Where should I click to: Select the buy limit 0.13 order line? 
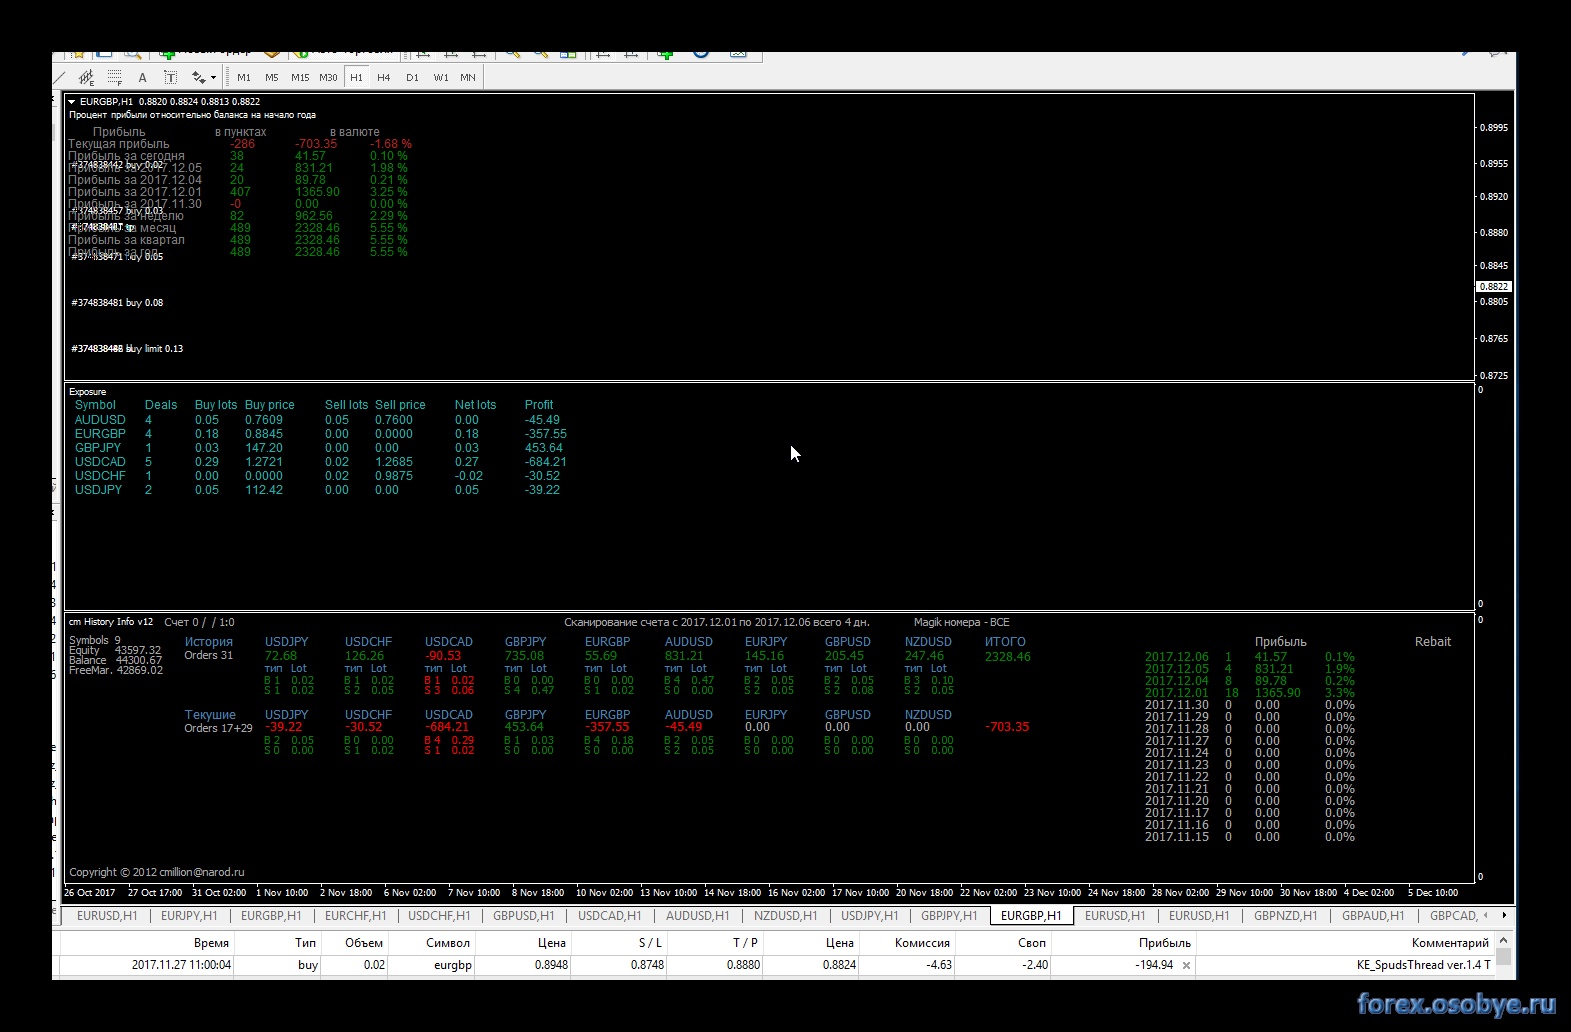(127, 349)
